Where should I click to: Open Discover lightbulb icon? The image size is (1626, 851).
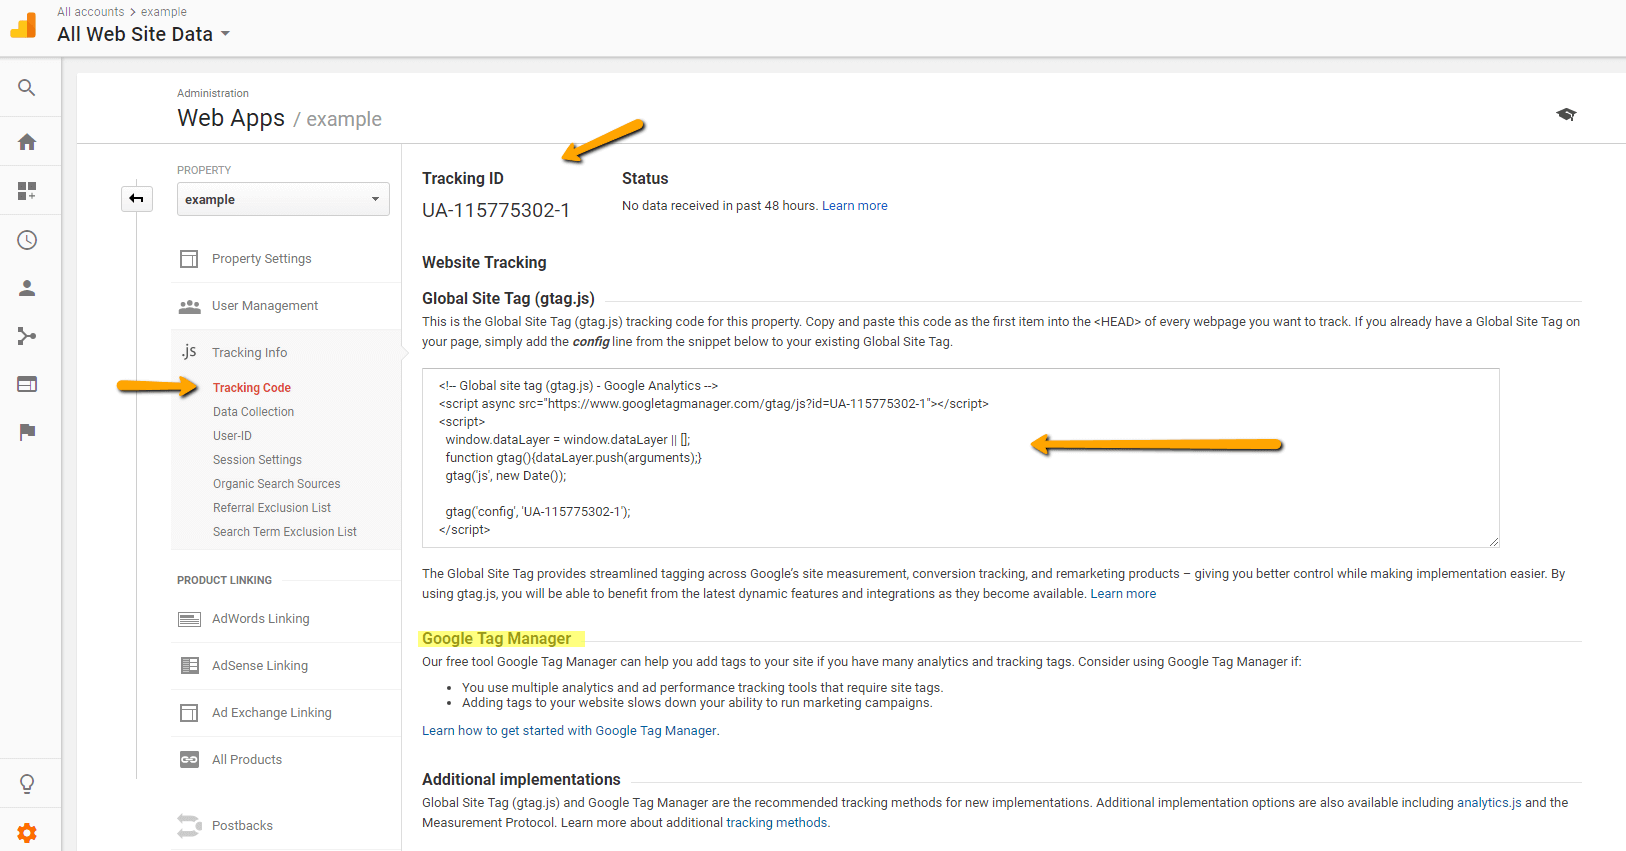[x=27, y=784]
